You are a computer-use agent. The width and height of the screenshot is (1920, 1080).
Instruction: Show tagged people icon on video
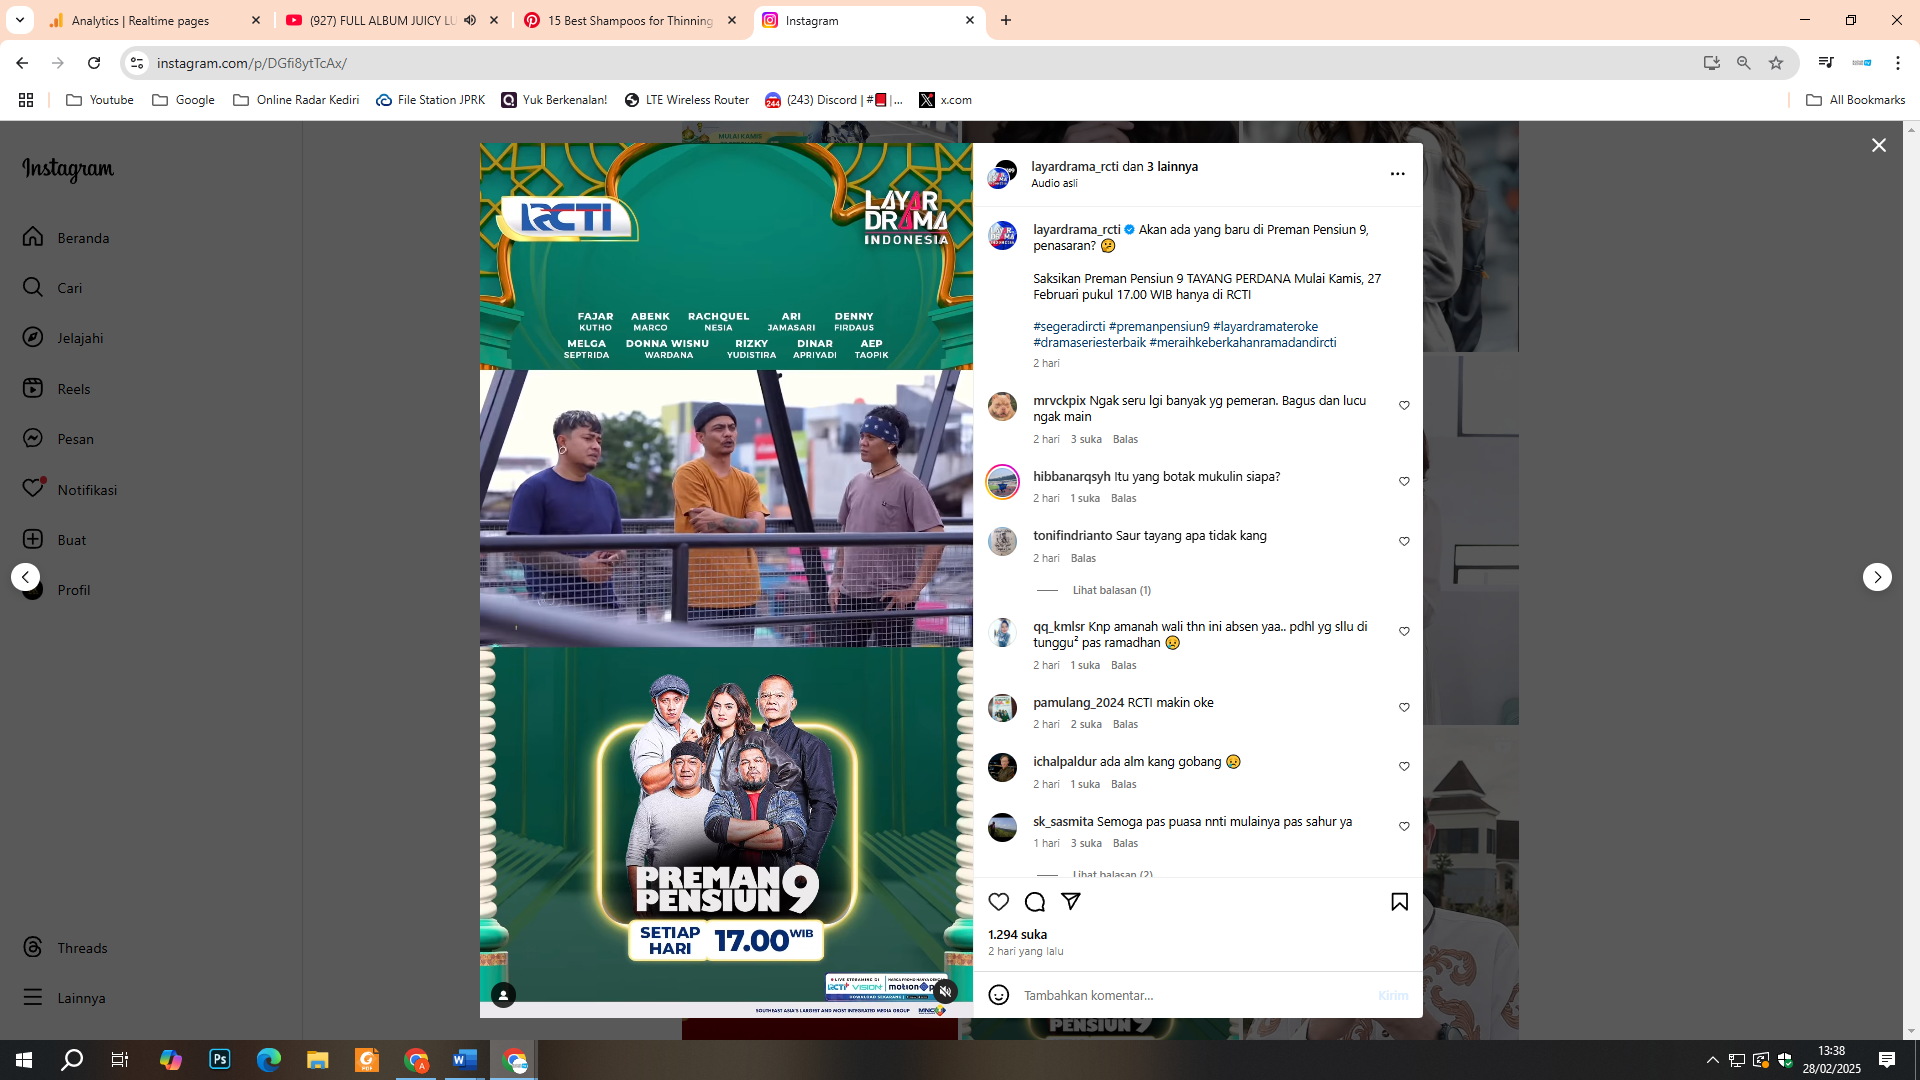coord(503,994)
